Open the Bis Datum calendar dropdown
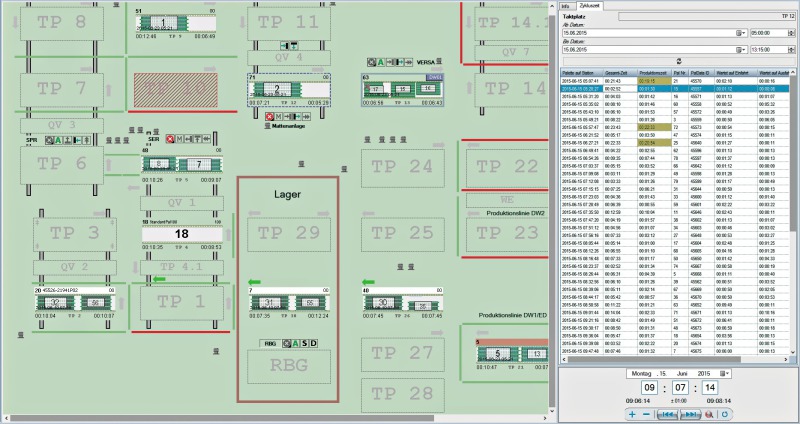The width and height of the screenshot is (800, 424). (740, 49)
